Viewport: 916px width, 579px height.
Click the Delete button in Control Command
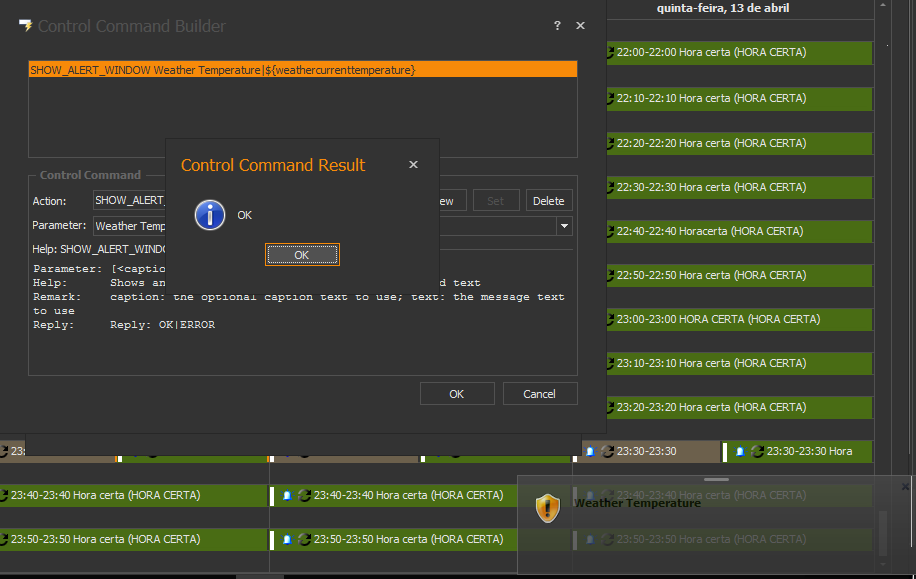coord(548,201)
